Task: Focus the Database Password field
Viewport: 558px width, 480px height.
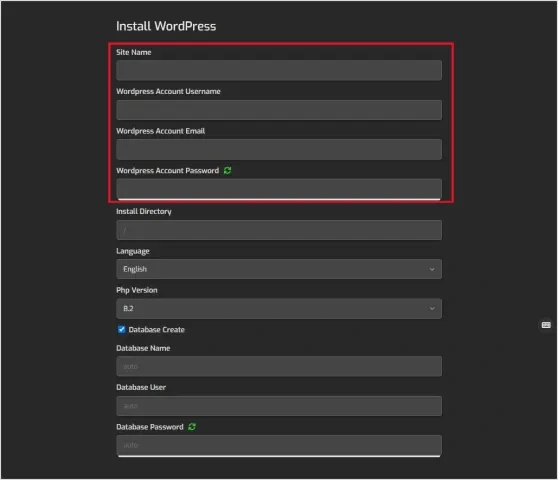Action: (279, 445)
